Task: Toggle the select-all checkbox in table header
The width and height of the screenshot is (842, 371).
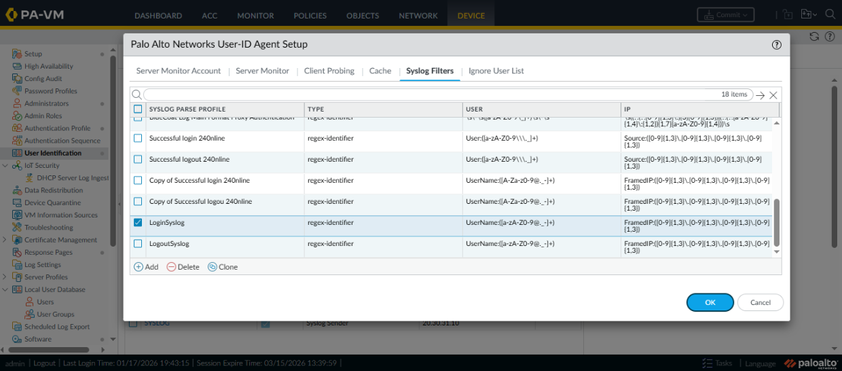Action: tap(138, 109)
